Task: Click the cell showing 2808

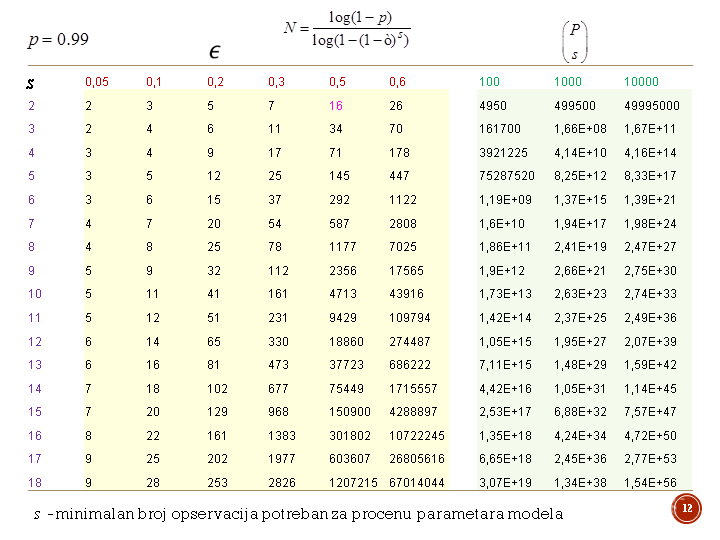Action: point(403,224)
